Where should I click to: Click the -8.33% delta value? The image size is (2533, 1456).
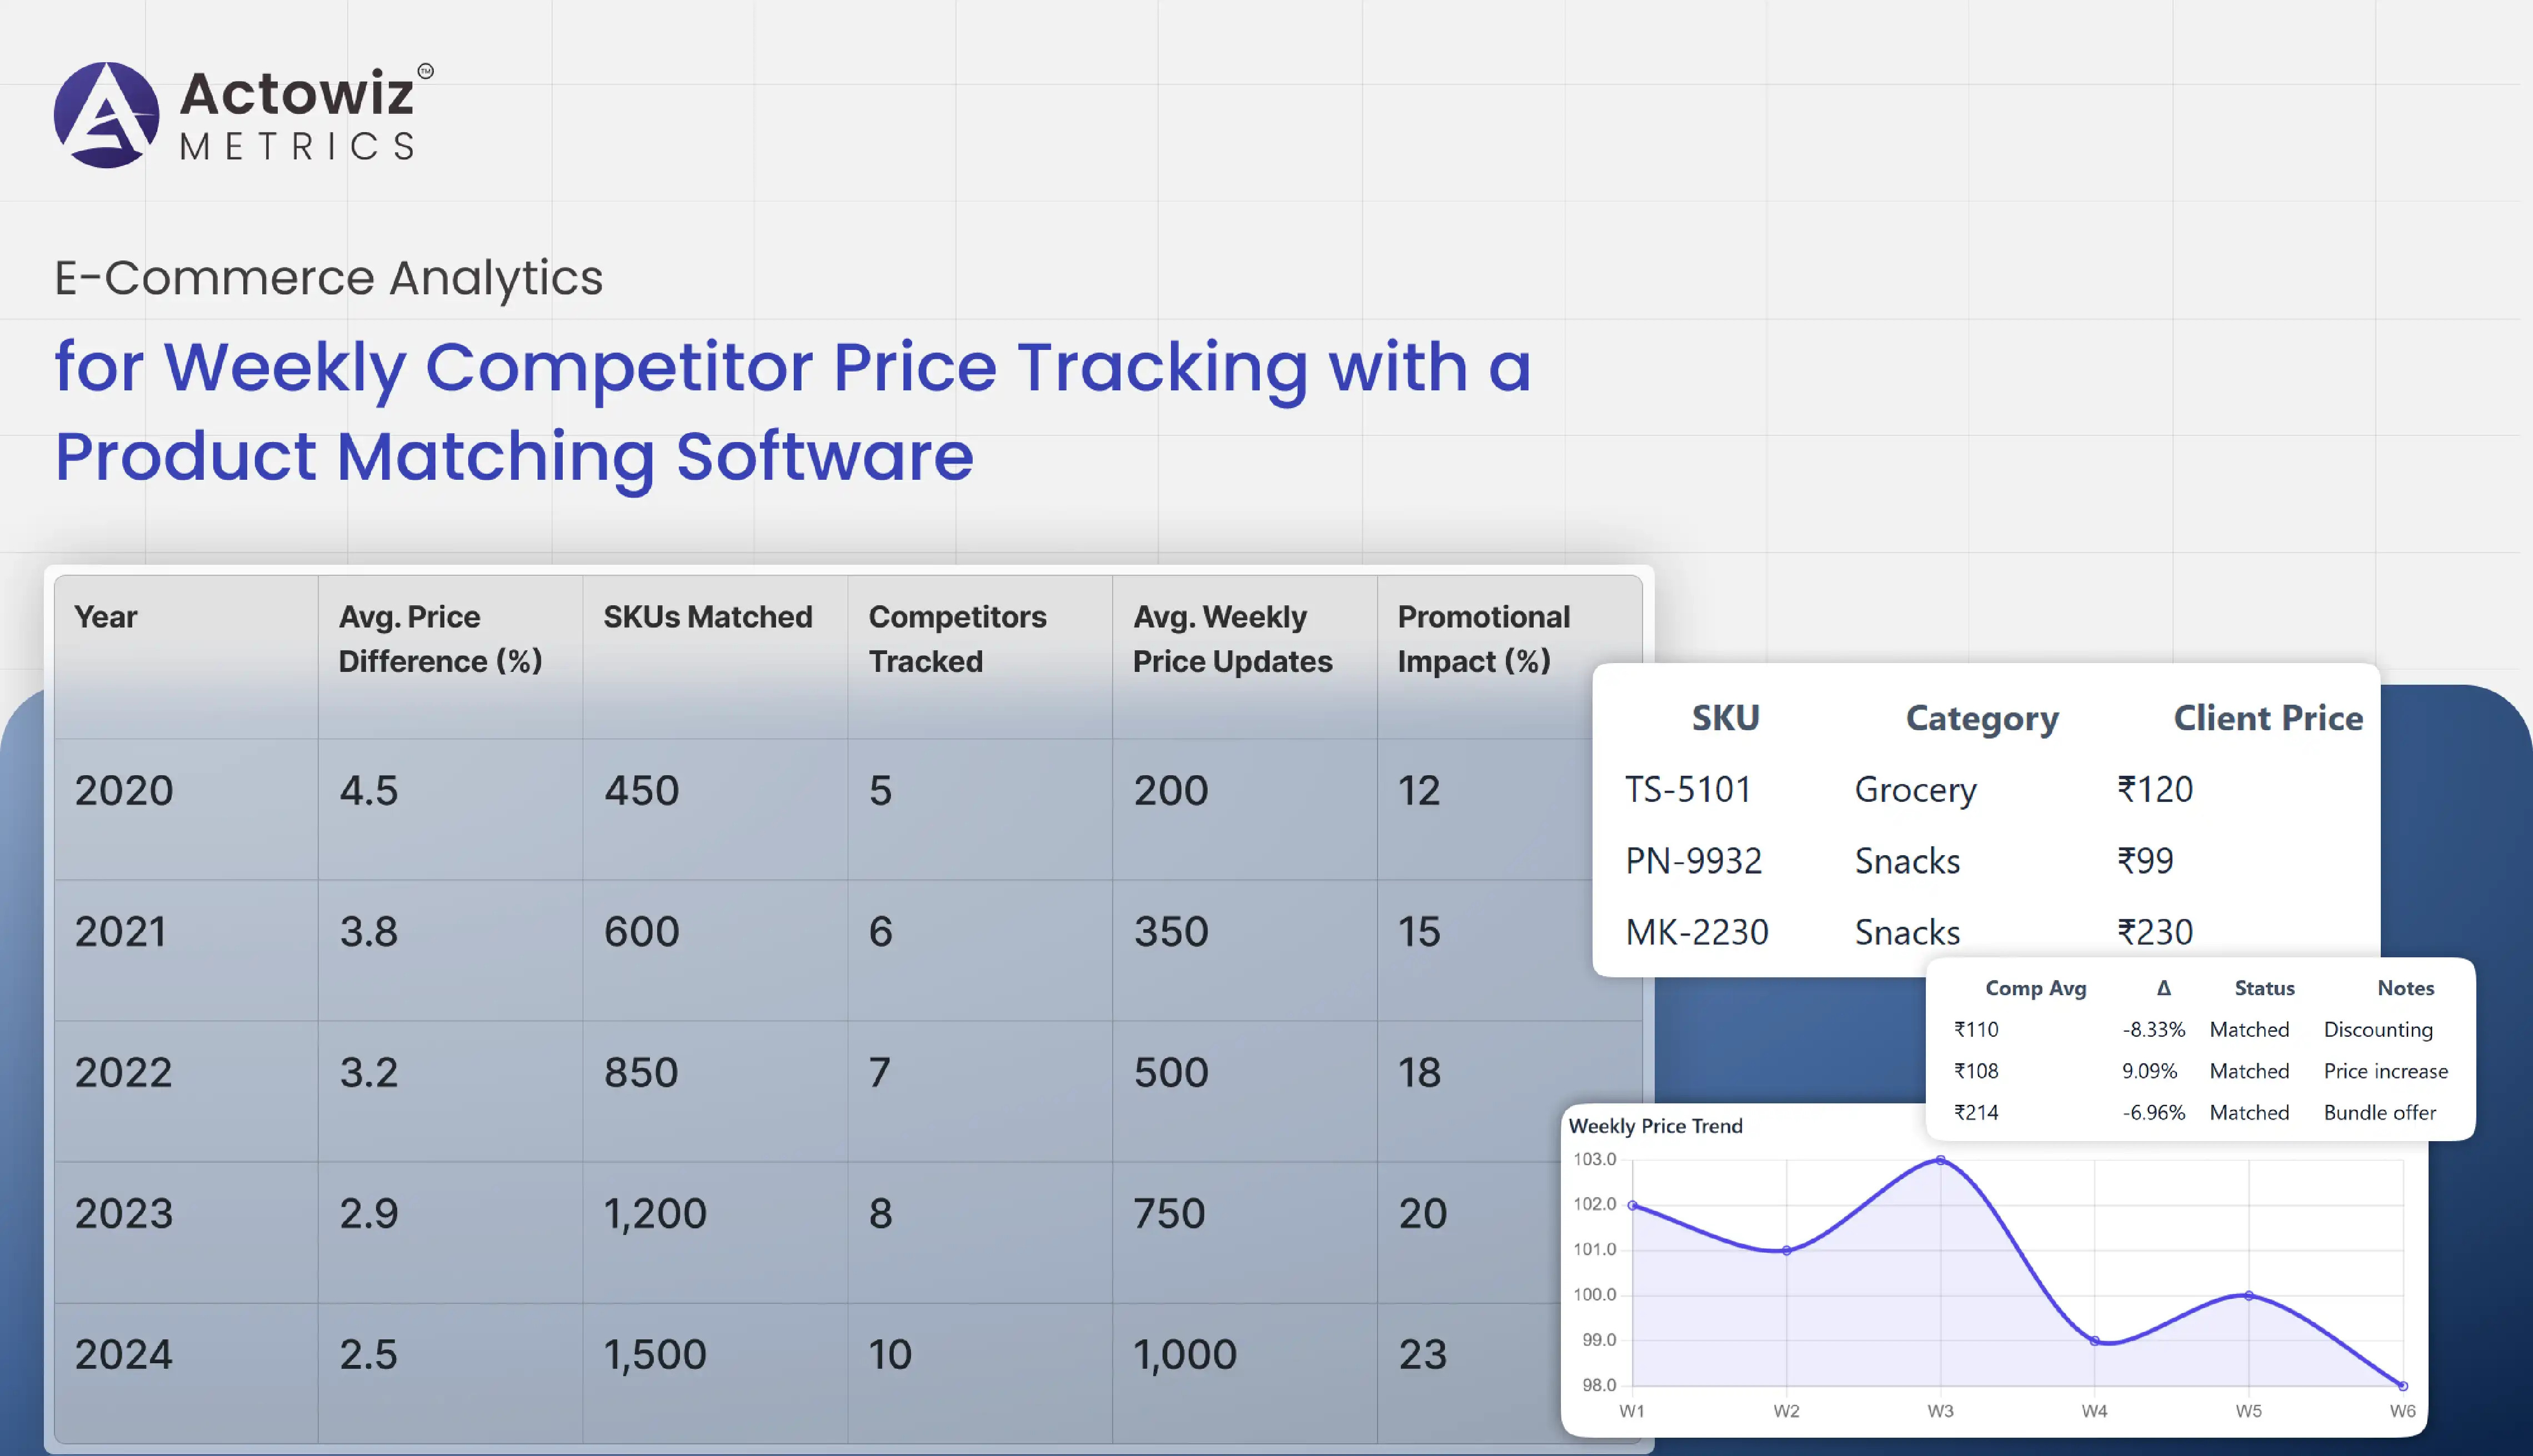[x=2153, y=1029]
